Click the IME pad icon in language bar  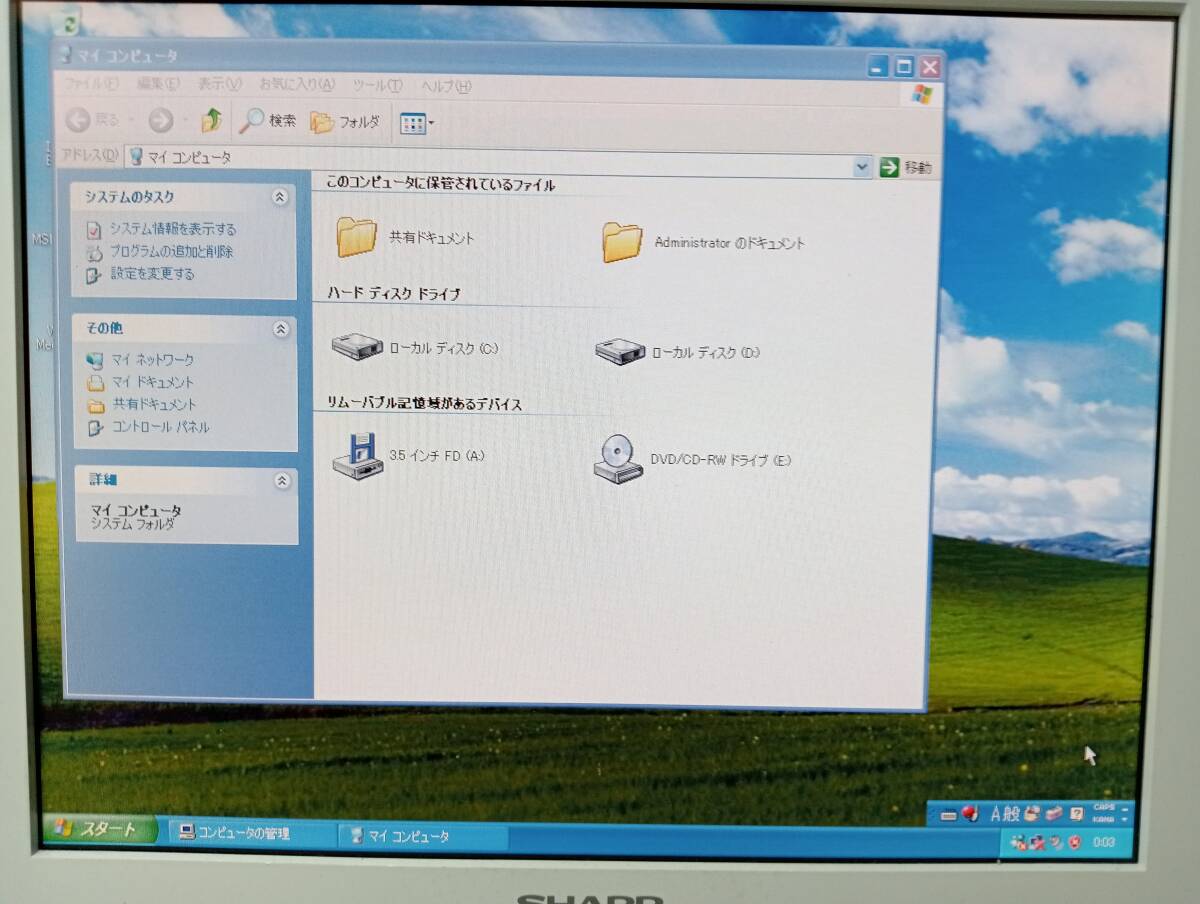point(1032,814)
